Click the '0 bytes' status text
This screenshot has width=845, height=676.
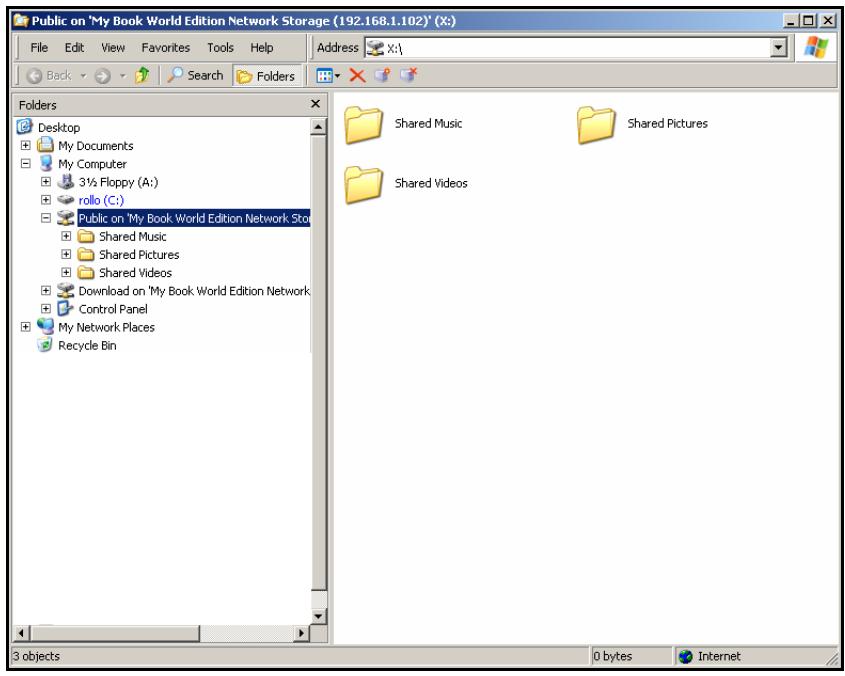[x=612, y=656]
